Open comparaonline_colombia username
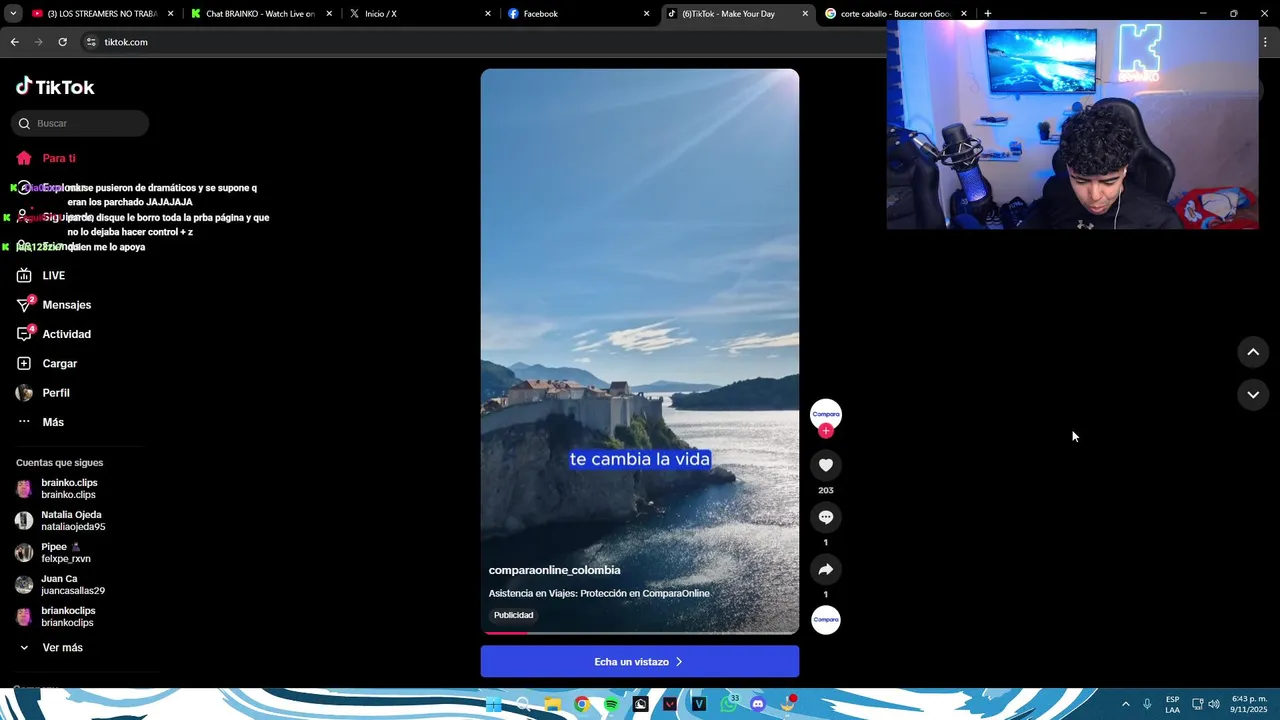1280x720 pixels. [555, 570]
